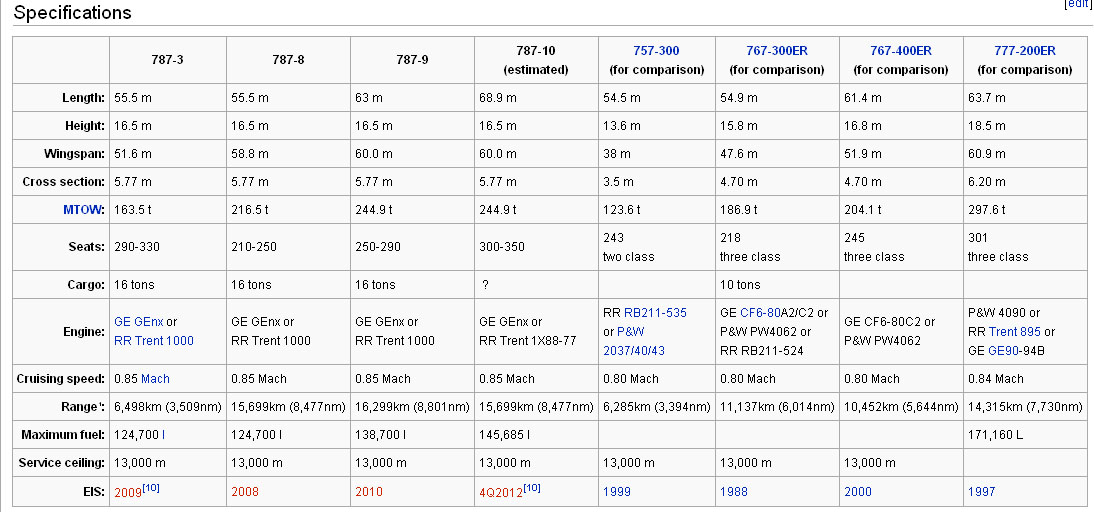The height and width of the screenshot is (512, 1094).
Task: Select the 6,498km (3,509nm) range cell
Action: [x=167, y=407]
